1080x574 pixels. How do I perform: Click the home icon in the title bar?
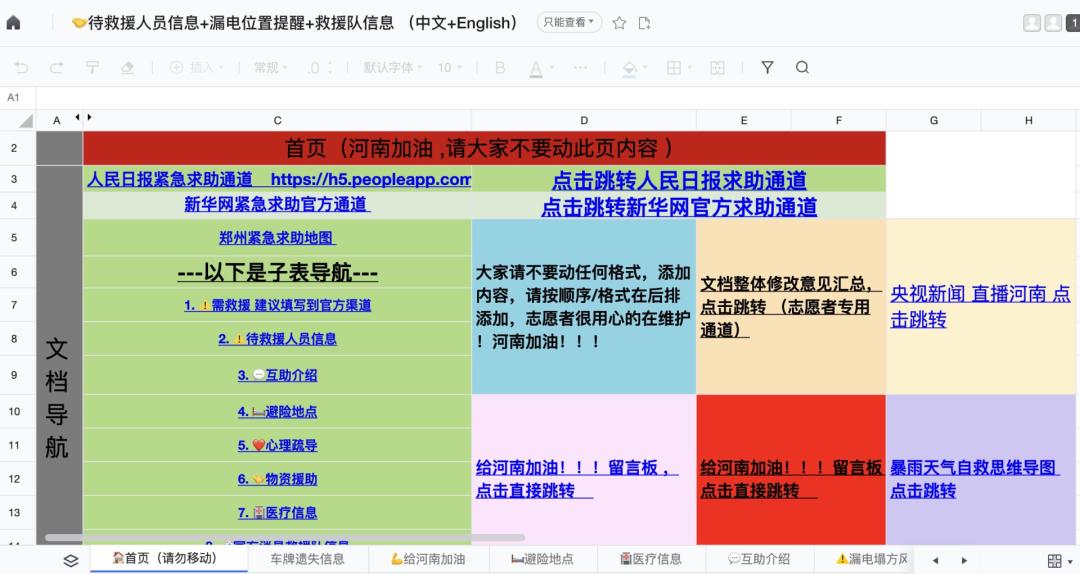14,23
